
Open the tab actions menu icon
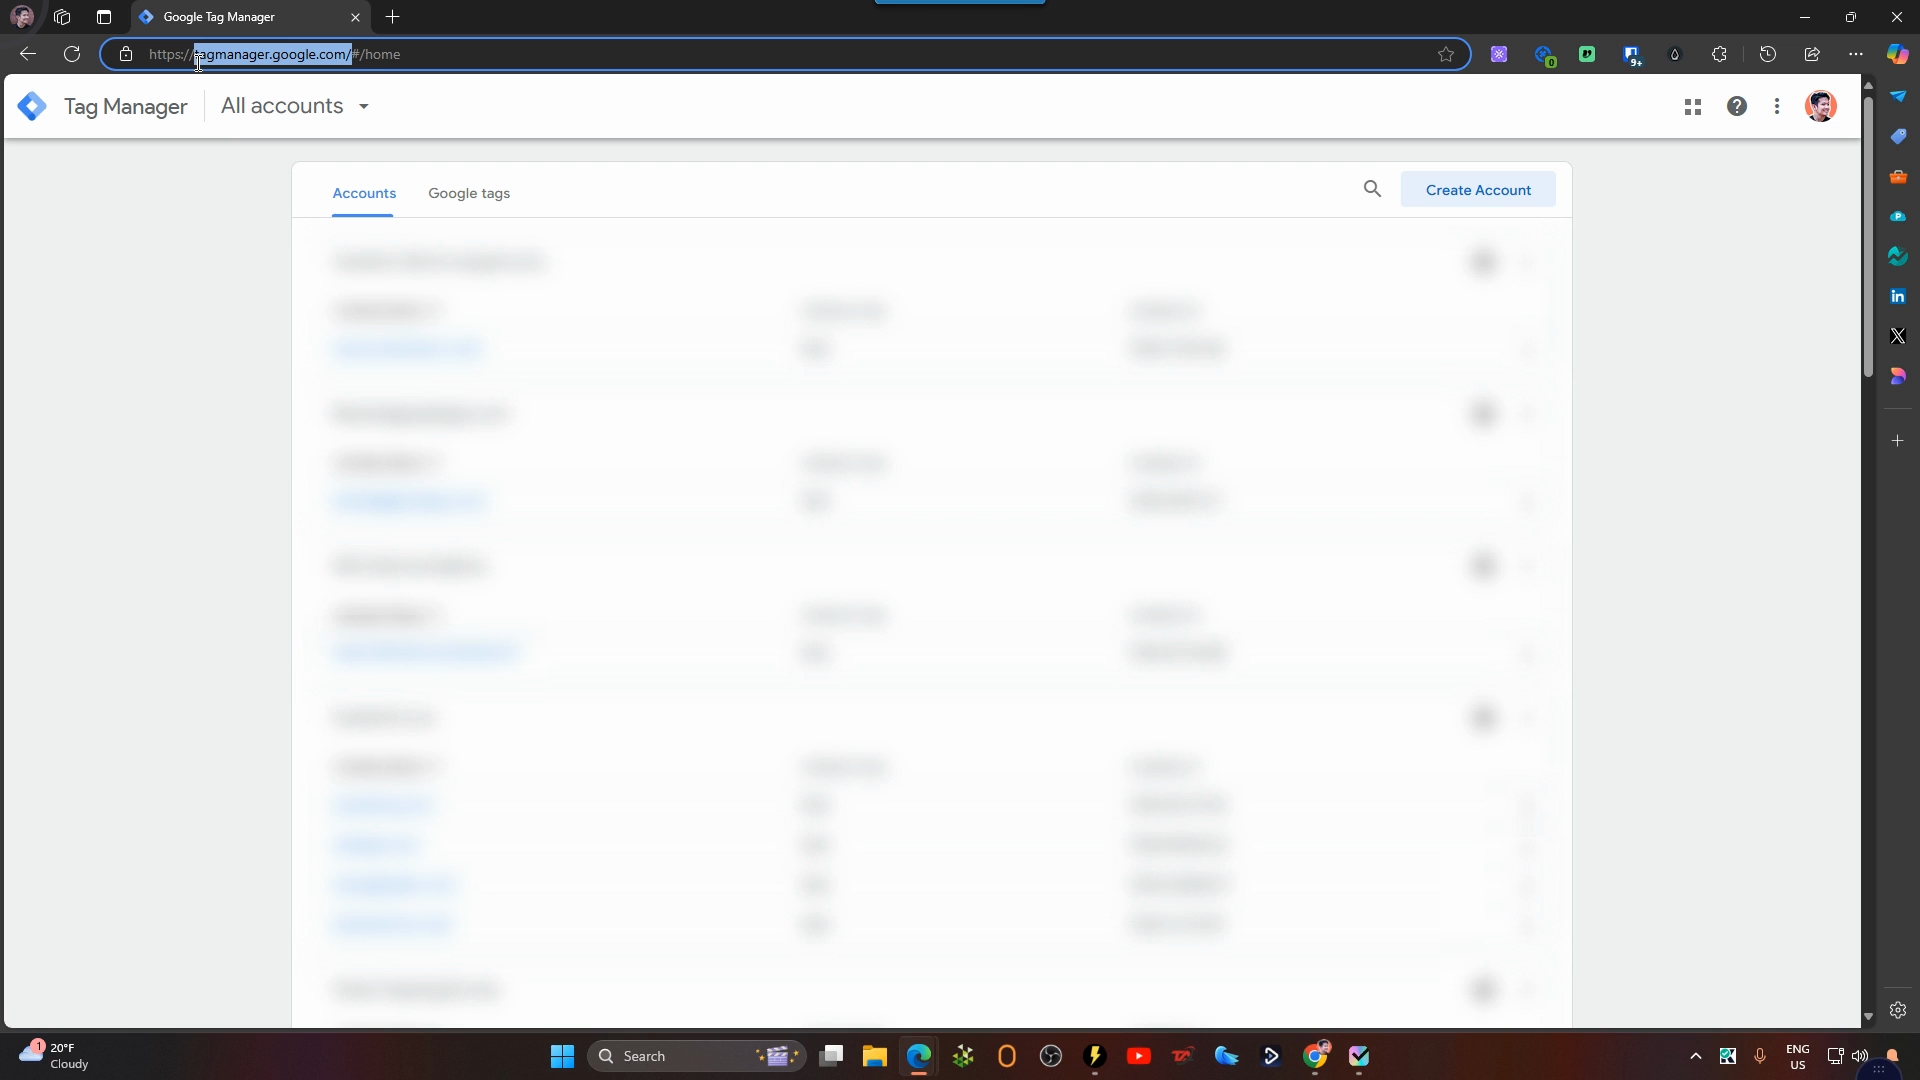pyautogui.click(x=104, y=17)
